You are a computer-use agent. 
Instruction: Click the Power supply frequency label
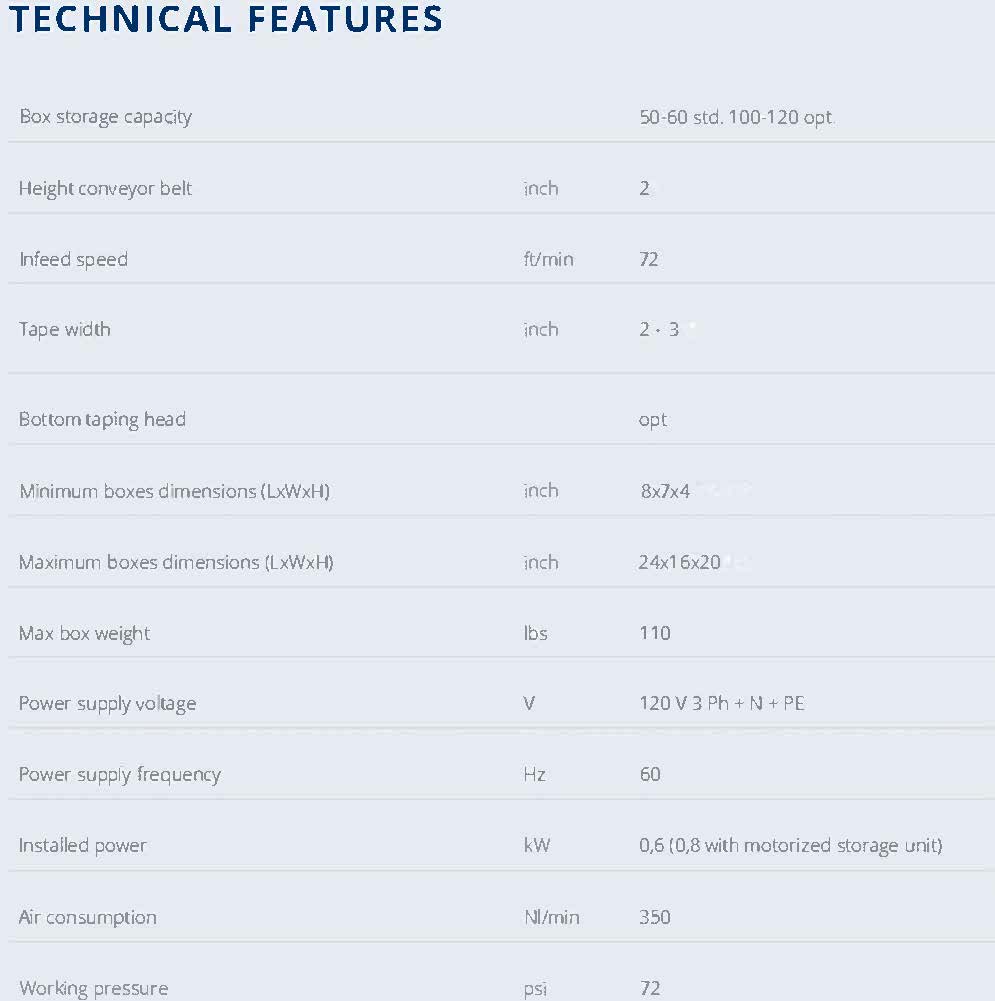119,775
